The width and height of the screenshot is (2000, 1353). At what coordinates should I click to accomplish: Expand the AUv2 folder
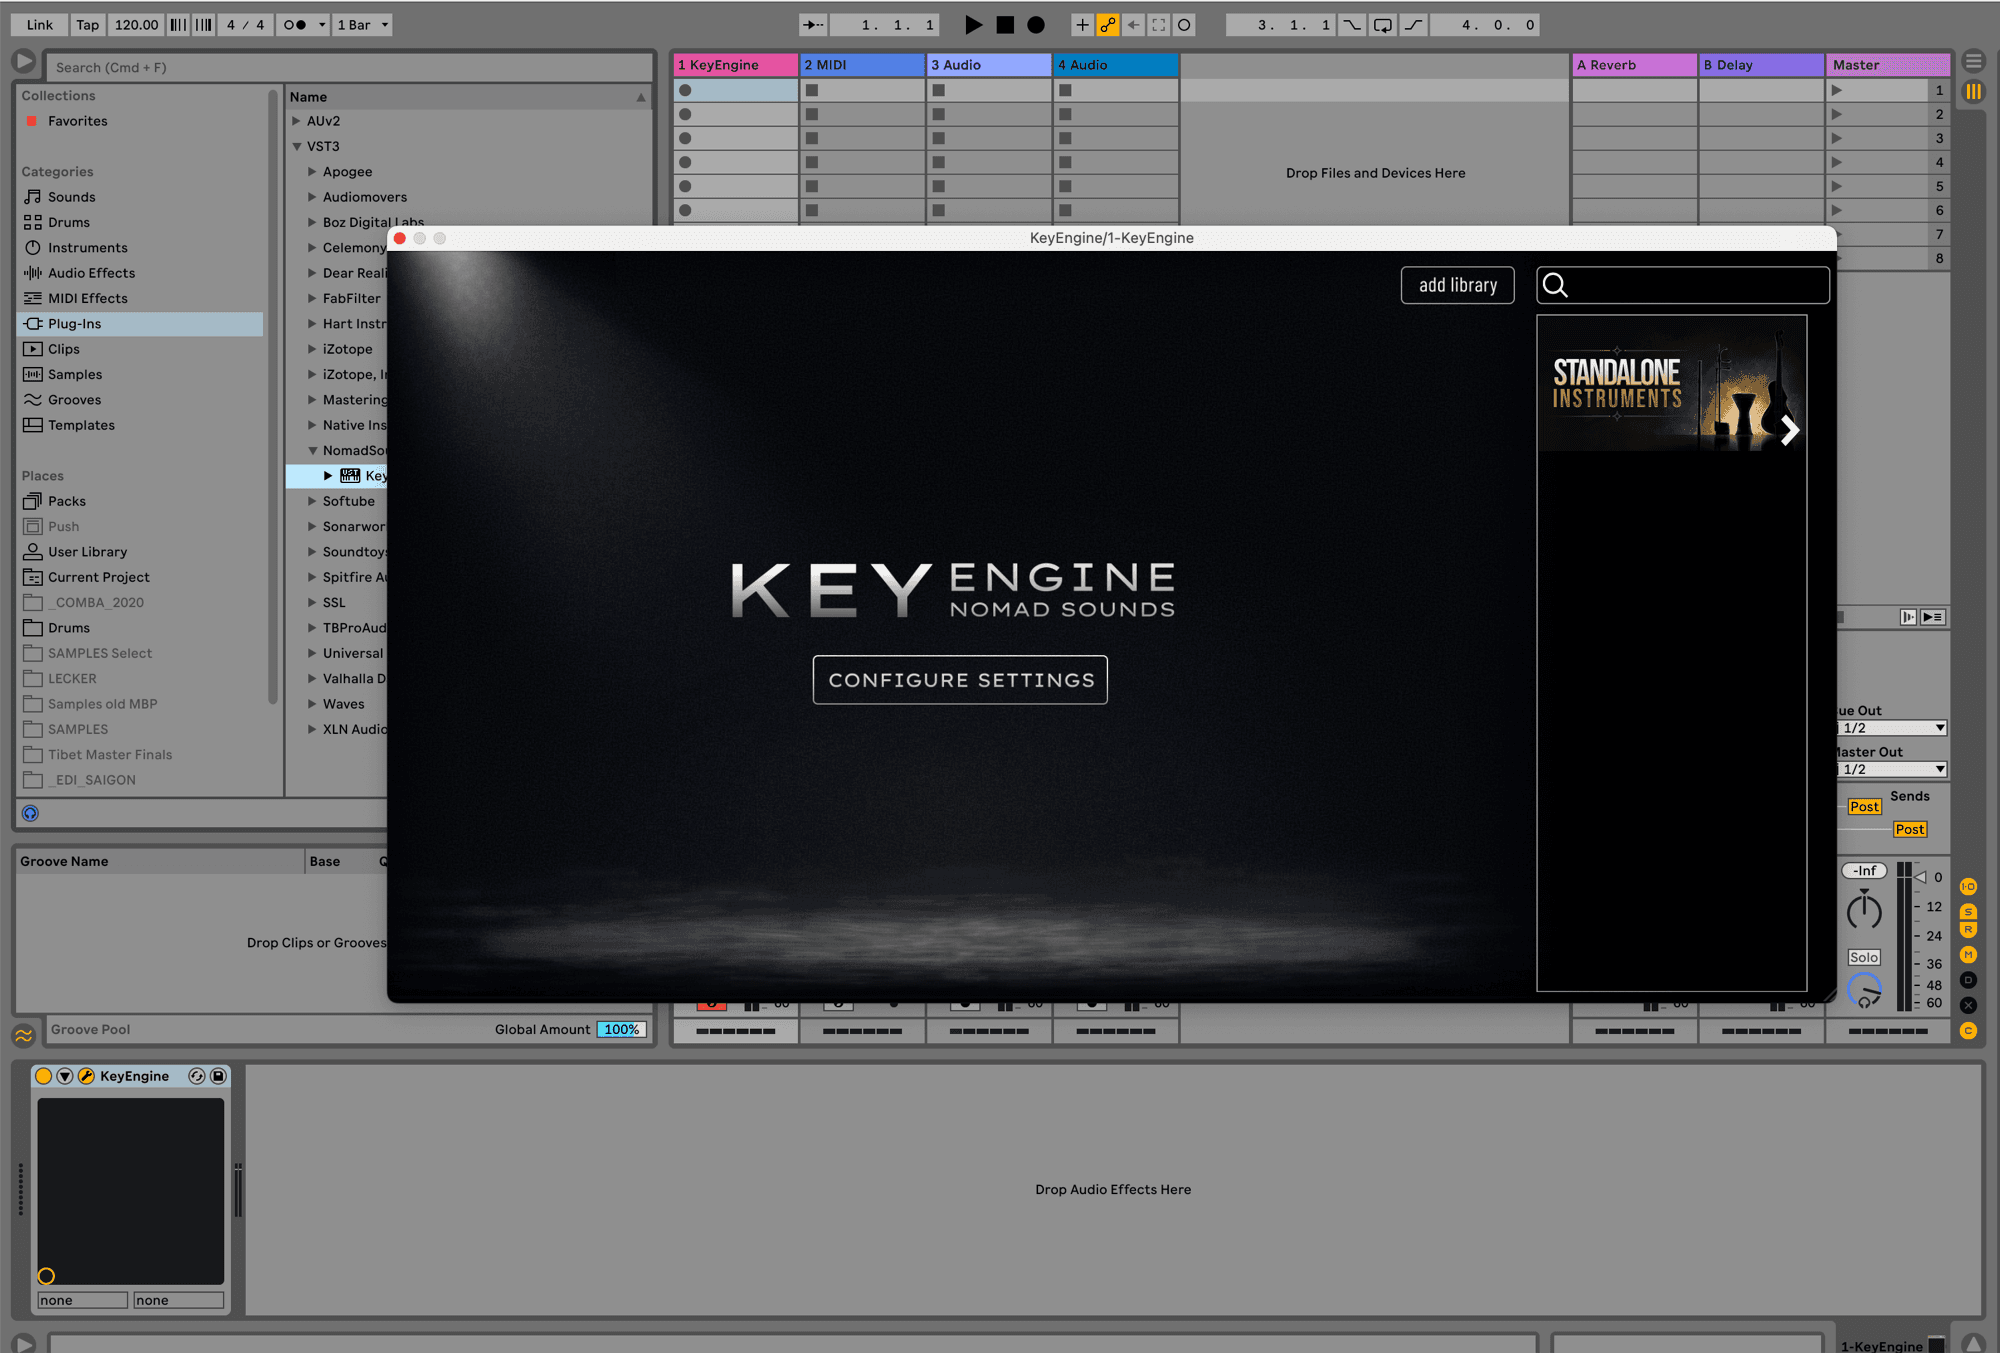[297, 121]
